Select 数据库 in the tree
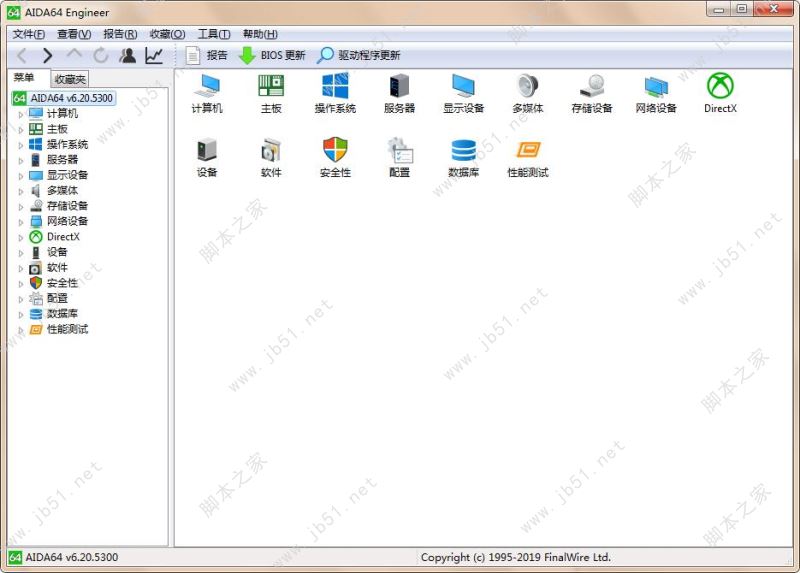Image resolution: width=800 pixels, height=573 pixels. tap(62, 314)
